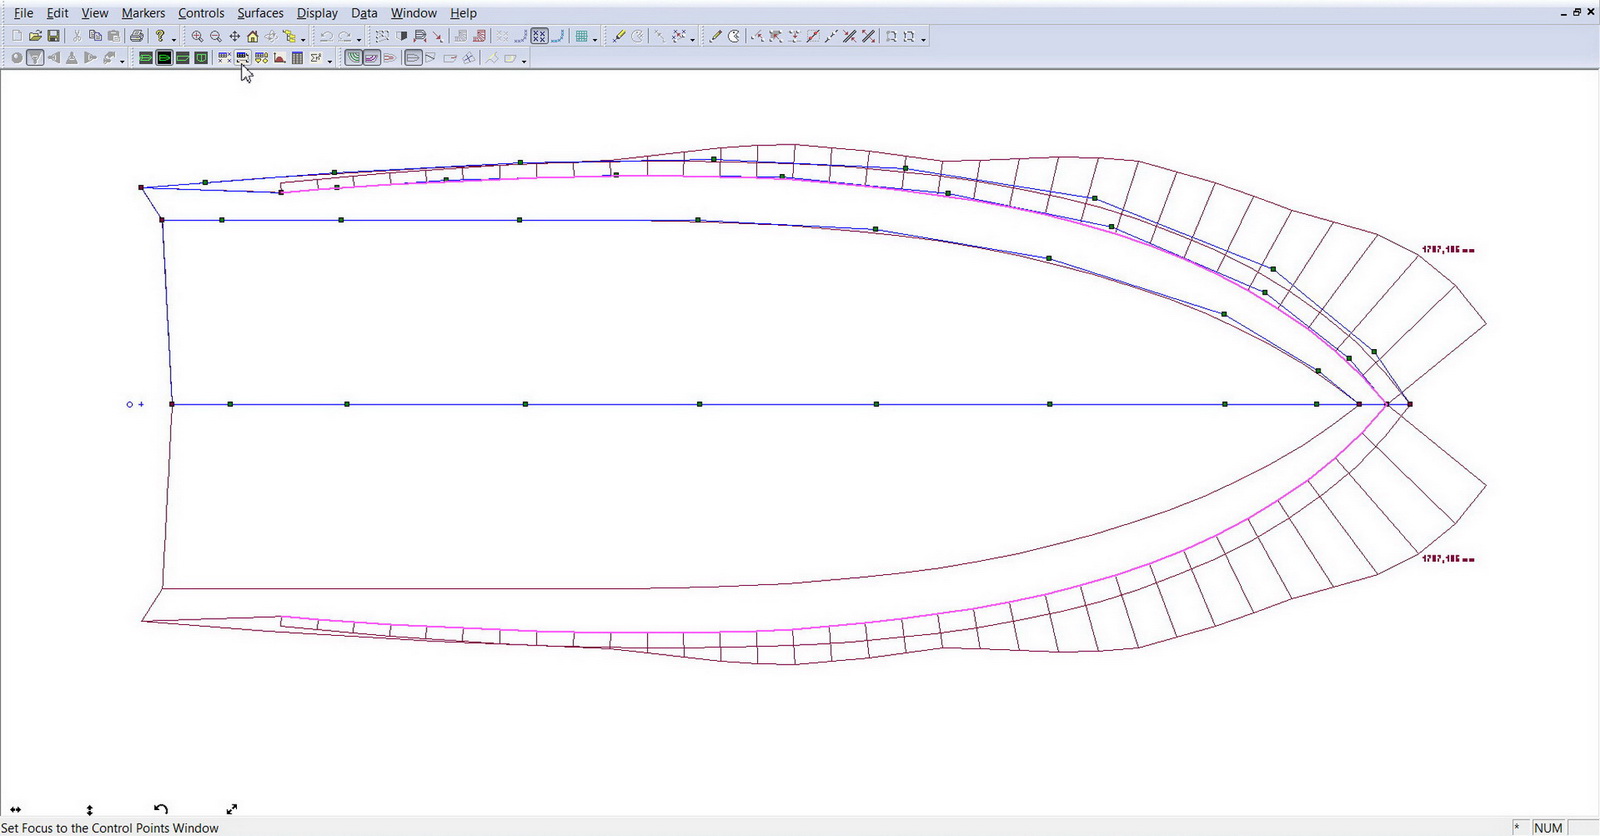Open the Perspective view sphere icon

point(16,58)
